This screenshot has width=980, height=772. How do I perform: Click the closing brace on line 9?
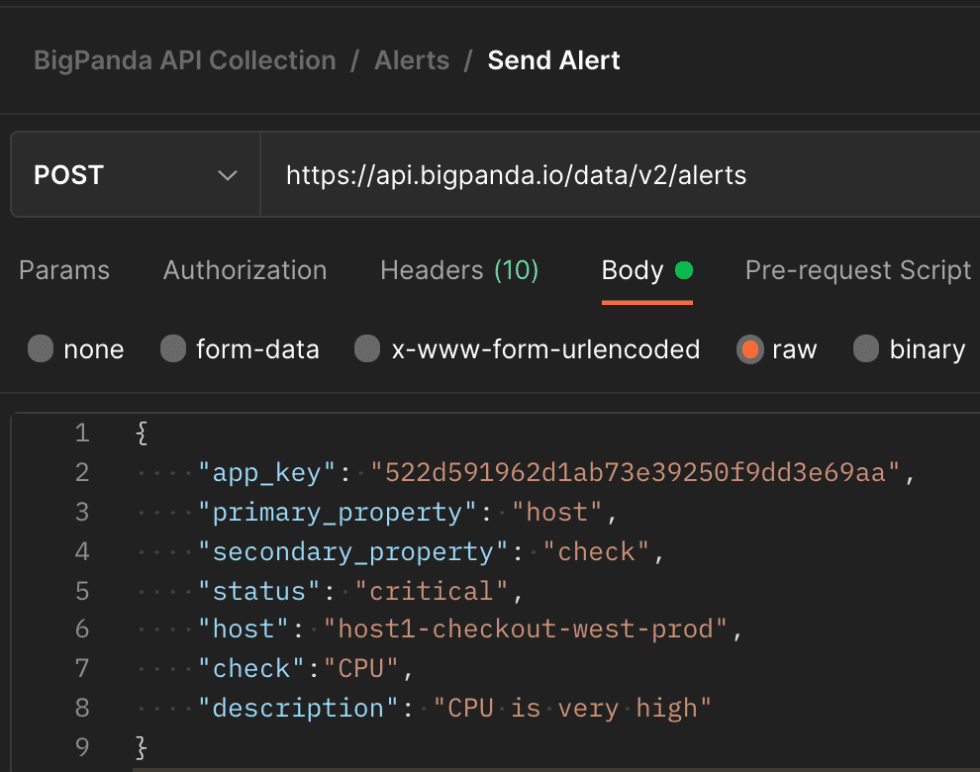[140, 747]
